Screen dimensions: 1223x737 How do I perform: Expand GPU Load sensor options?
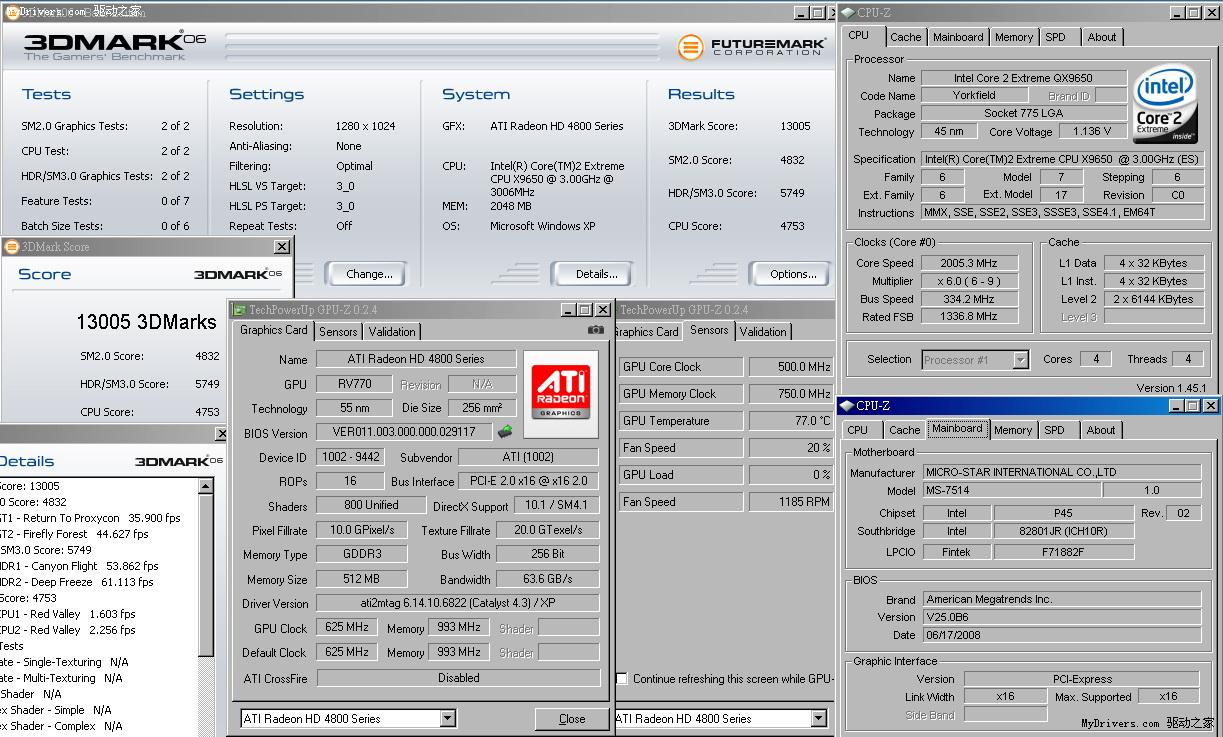tap(681, 475)
